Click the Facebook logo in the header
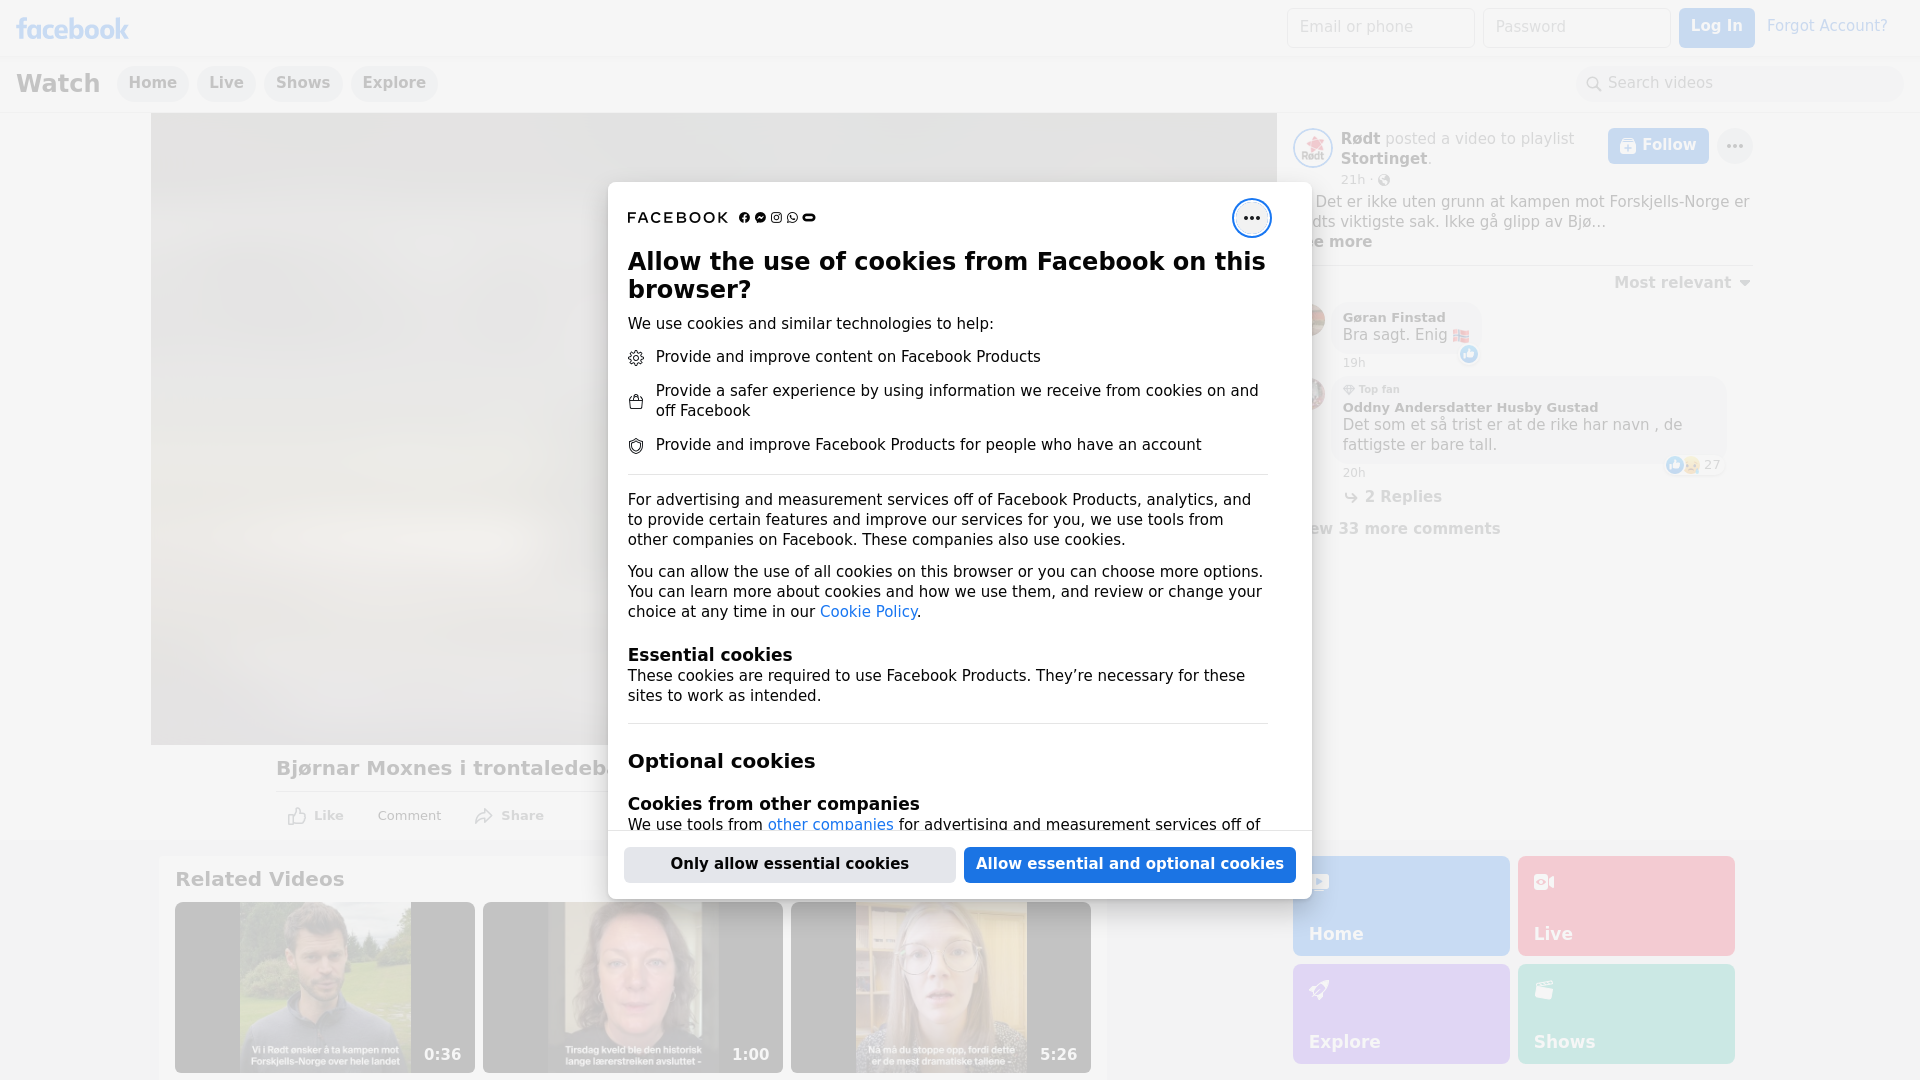The height and width of the screenshot is (1080, 1920). click(72, 29)
